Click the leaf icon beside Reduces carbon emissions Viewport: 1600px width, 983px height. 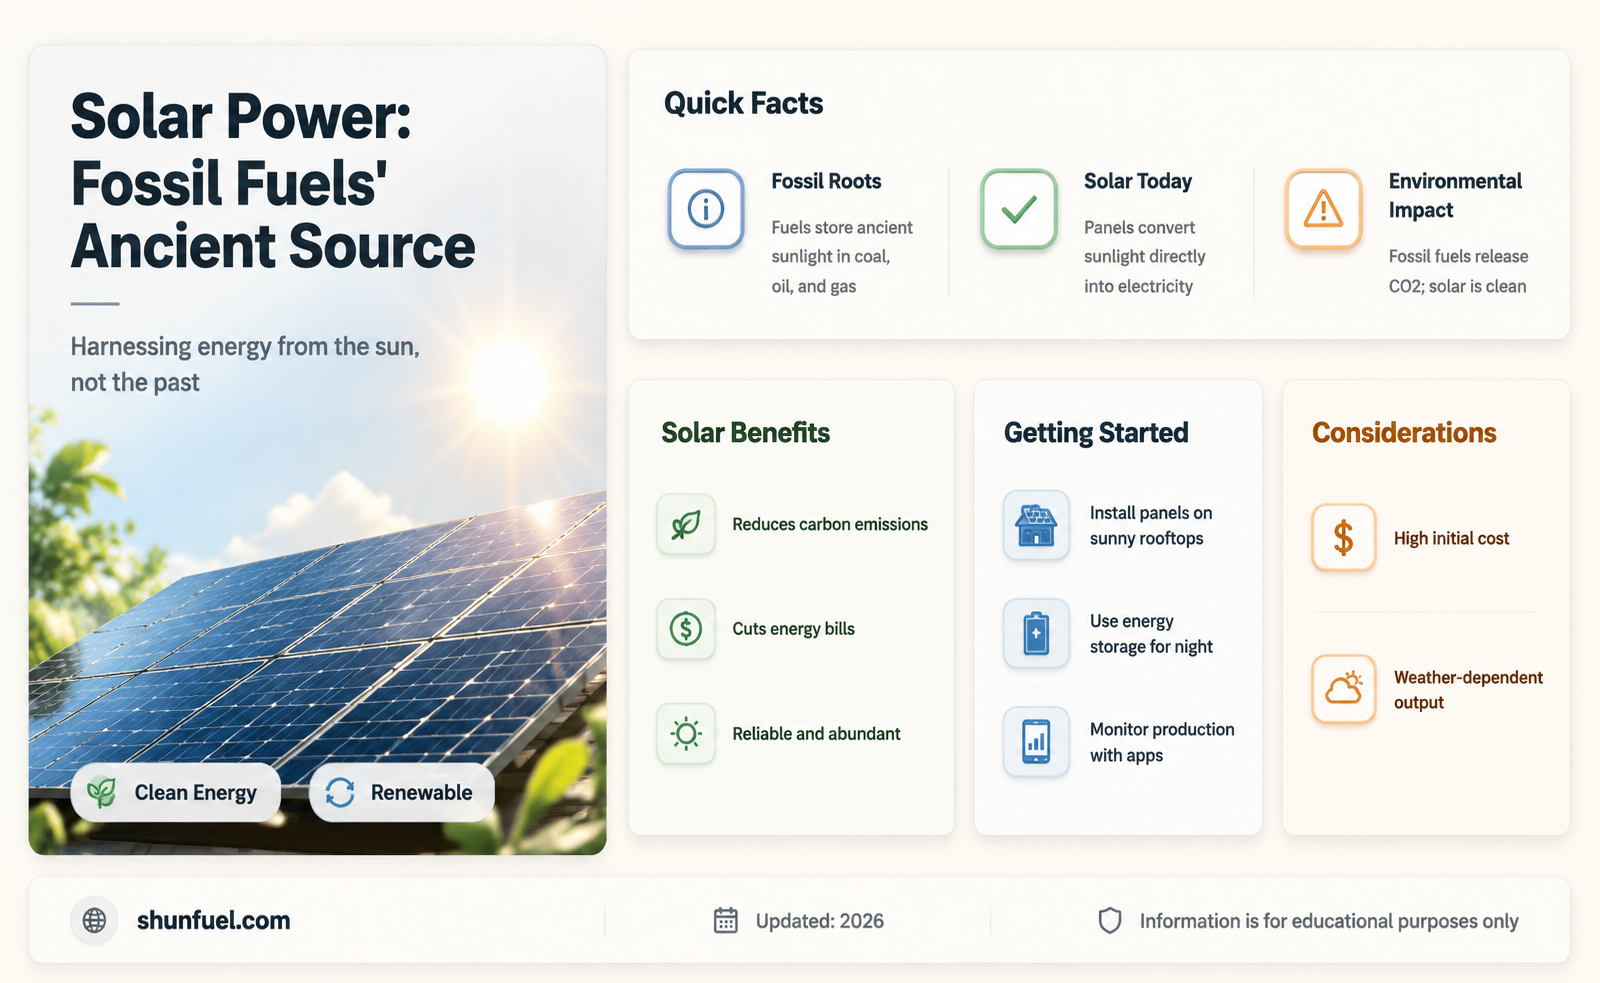(x=686, y=524)
